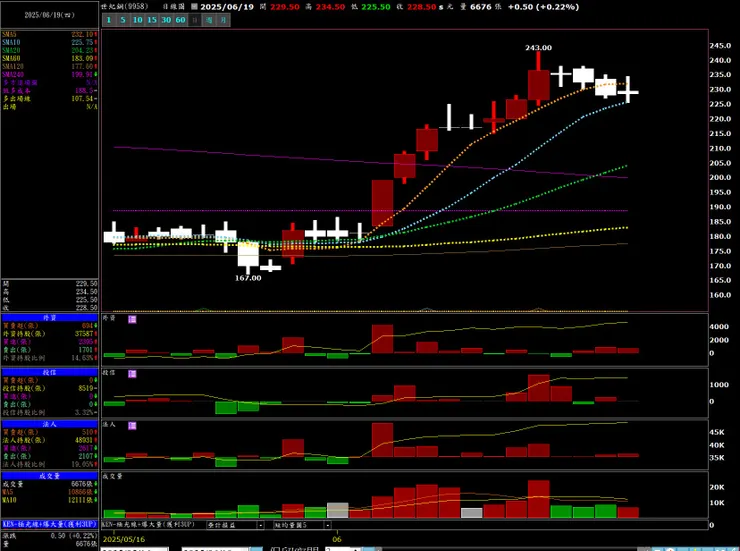The height and width of the screenshot is (551, 740).
Task: Click the small icon before 2025/06/19 header
Action: point(194,7)
